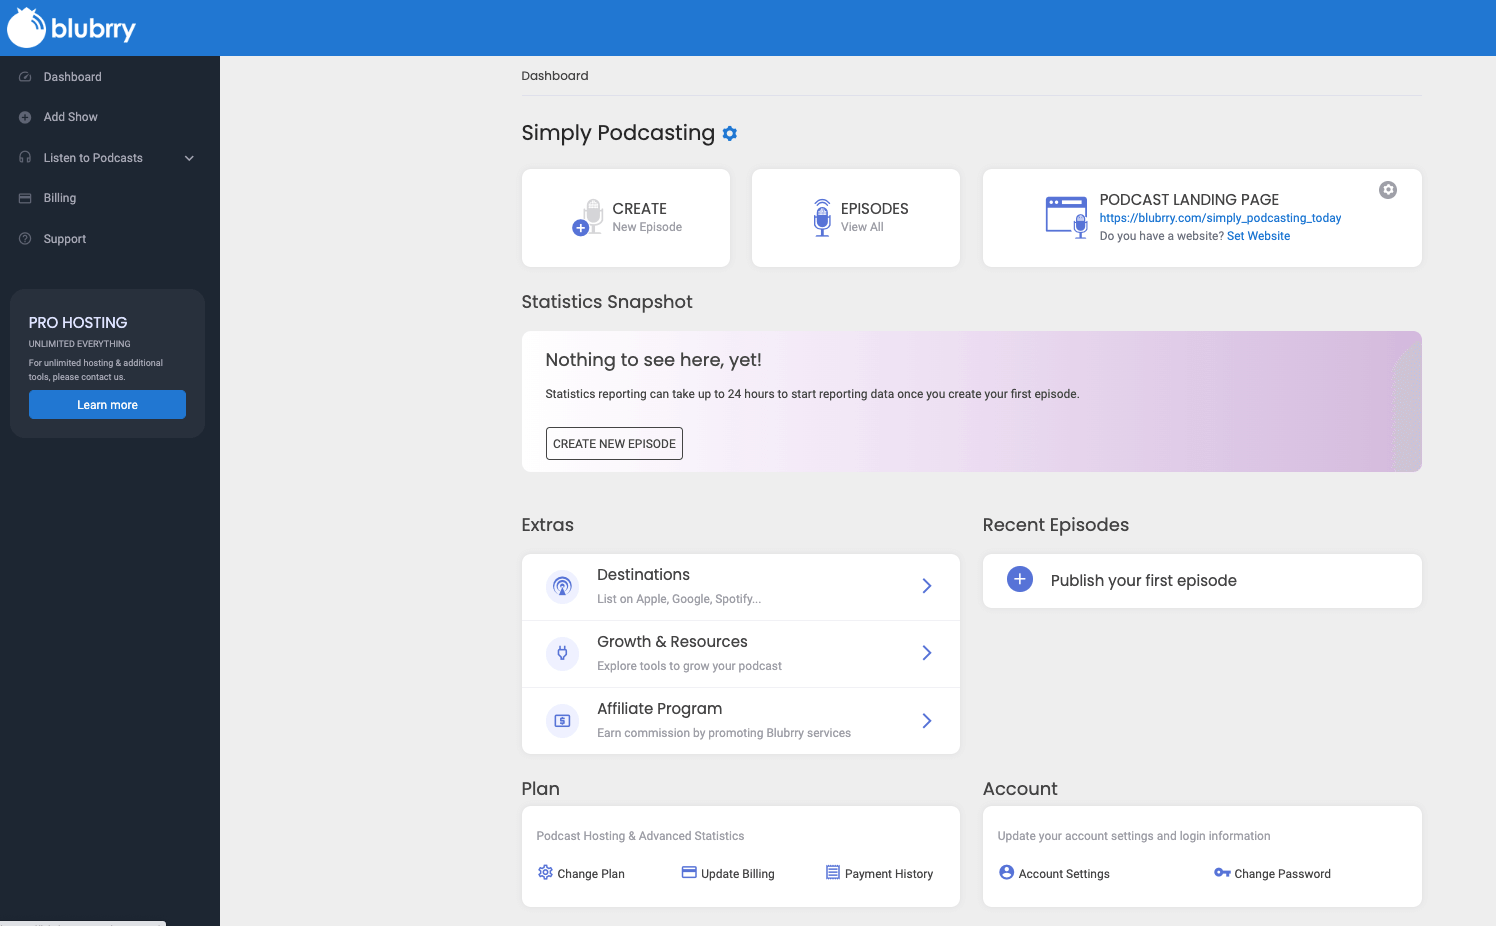Click the PODCAST LANDING PAGE heading

pos(1189,200)
